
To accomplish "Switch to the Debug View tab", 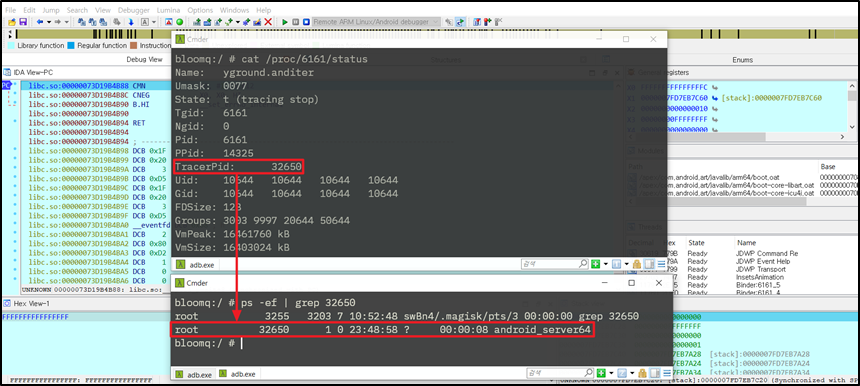I will (144, 59).
